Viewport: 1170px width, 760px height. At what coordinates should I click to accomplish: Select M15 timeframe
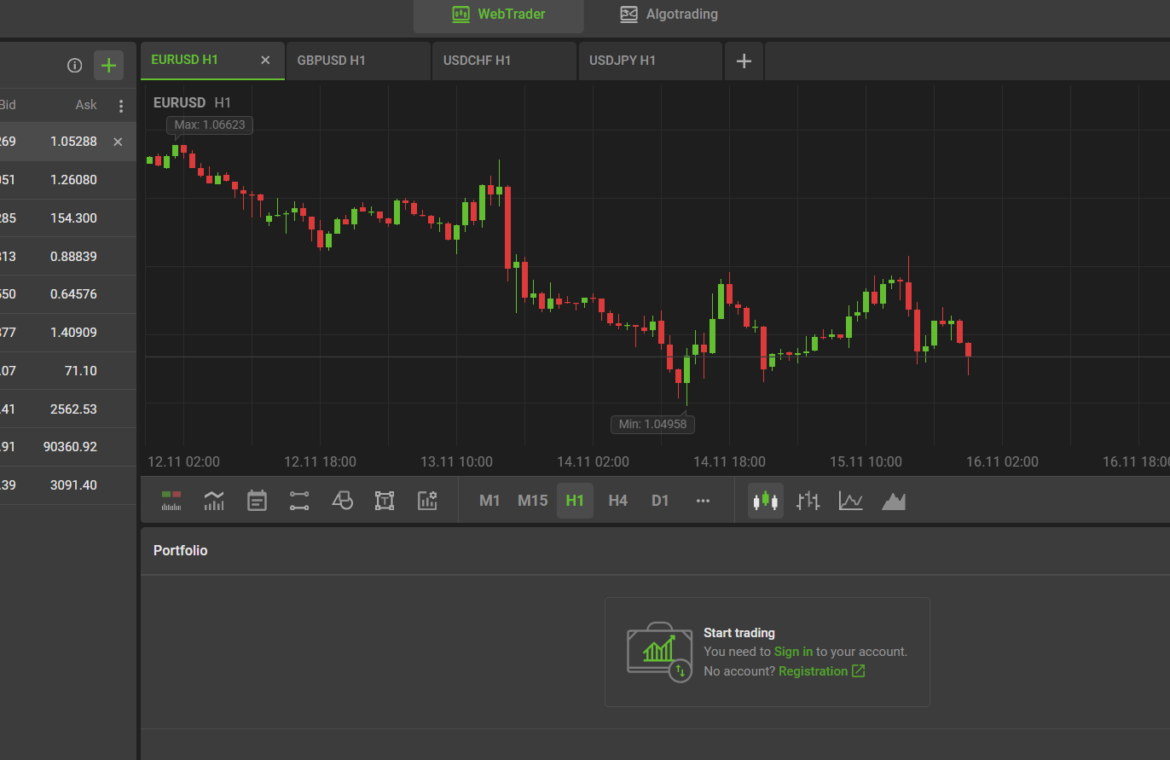(x=533, y=500)
